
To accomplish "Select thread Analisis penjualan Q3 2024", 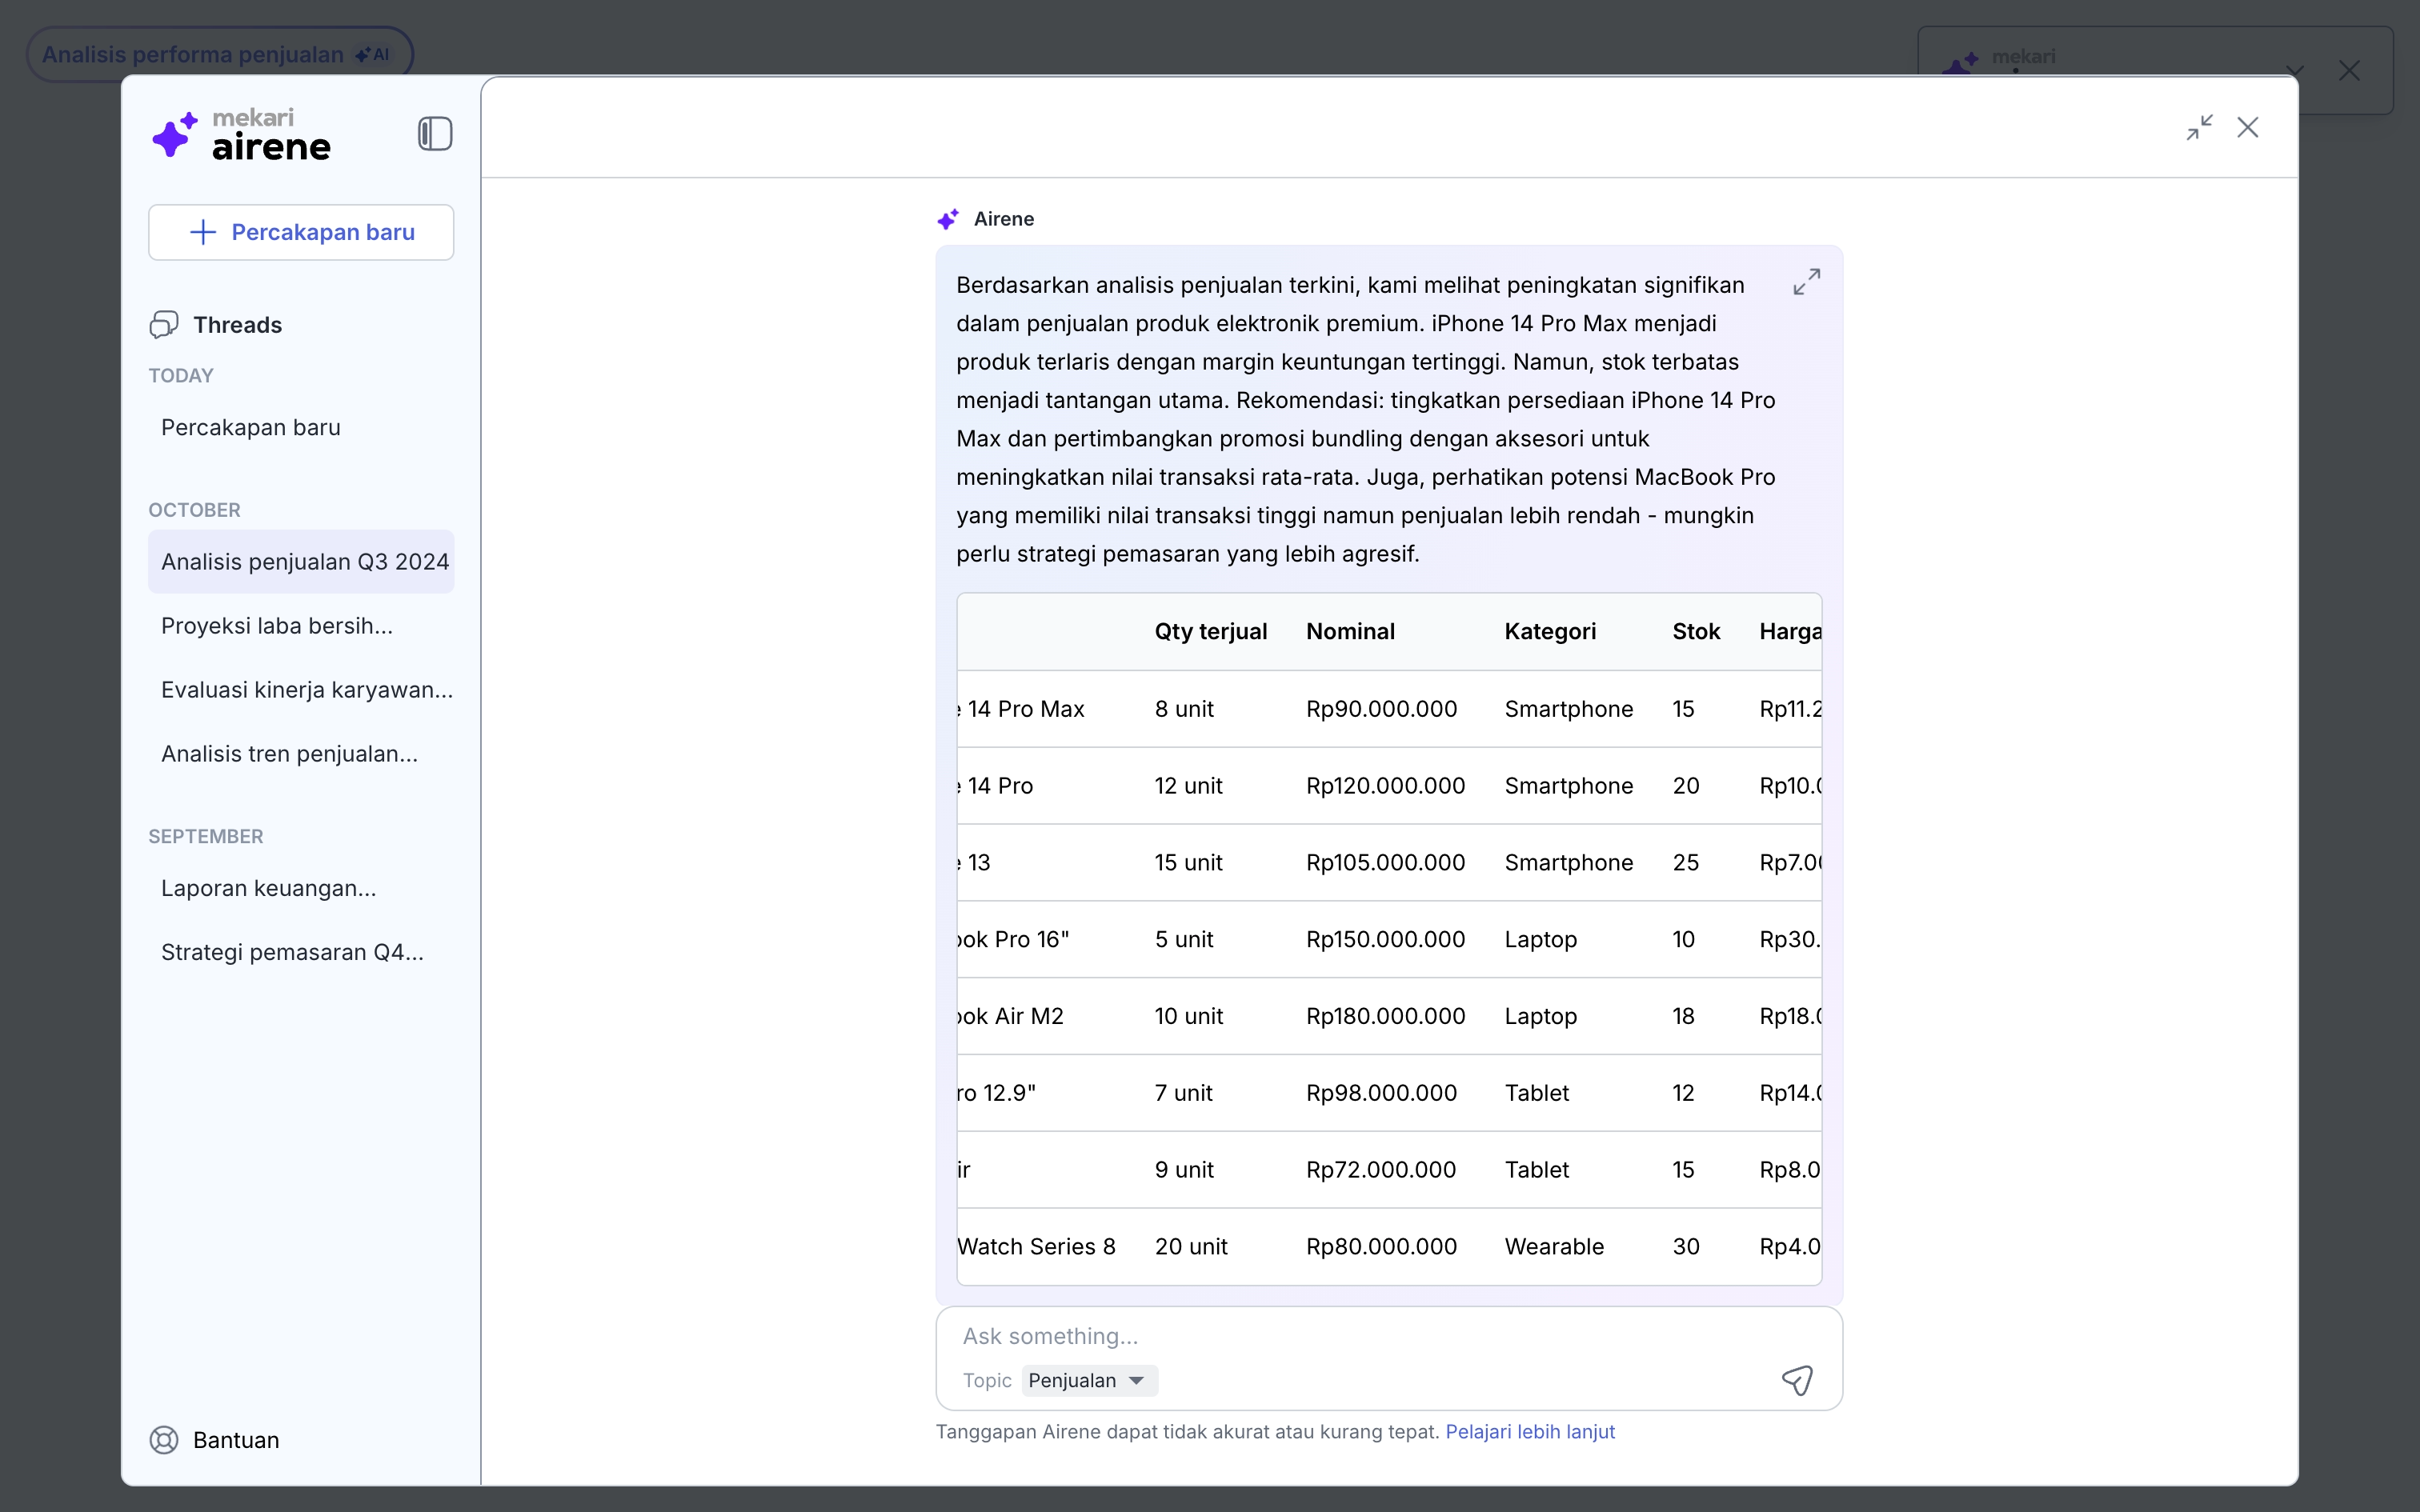I will tap(301, 561).
